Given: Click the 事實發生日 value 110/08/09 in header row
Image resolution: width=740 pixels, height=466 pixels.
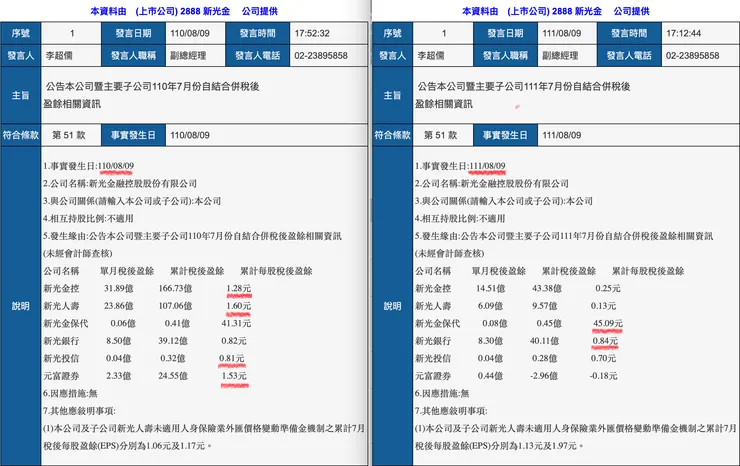Looking at the screenshot, I should [x=190, y=135].
